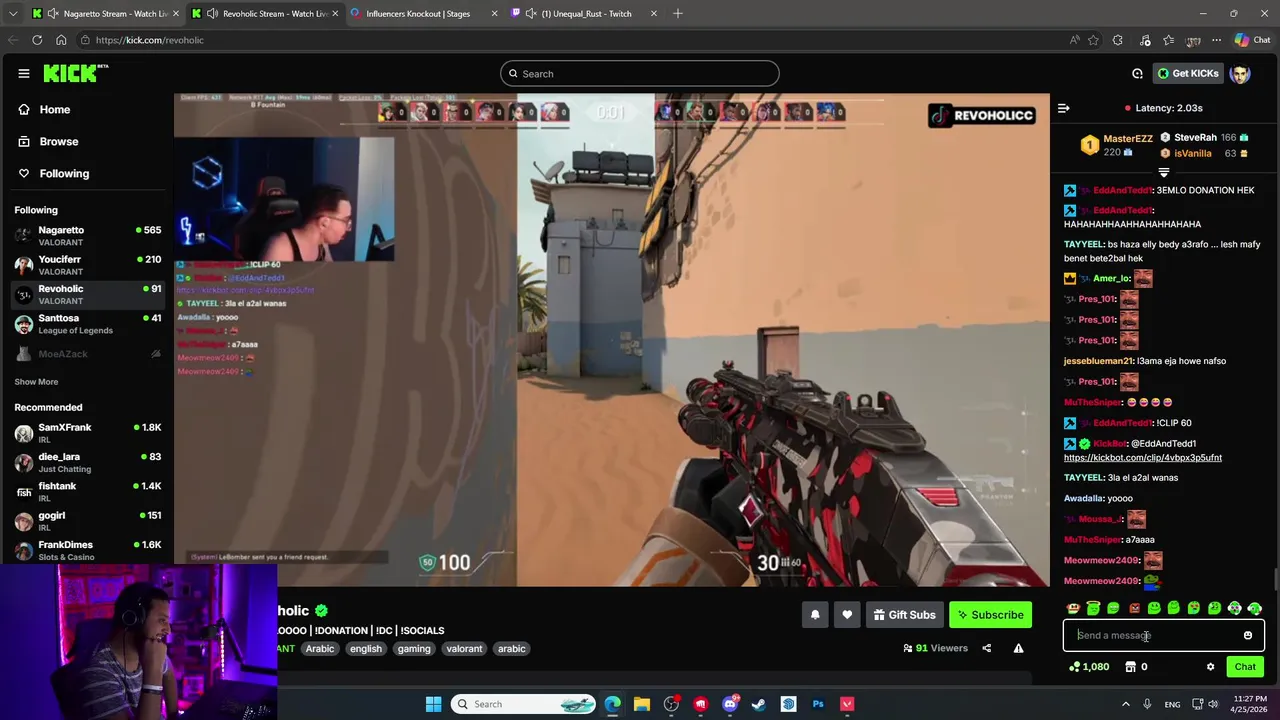Open Youciferr followed channel
The height and width of the screenshot is (720, 1280).
(x=87, y=265)
